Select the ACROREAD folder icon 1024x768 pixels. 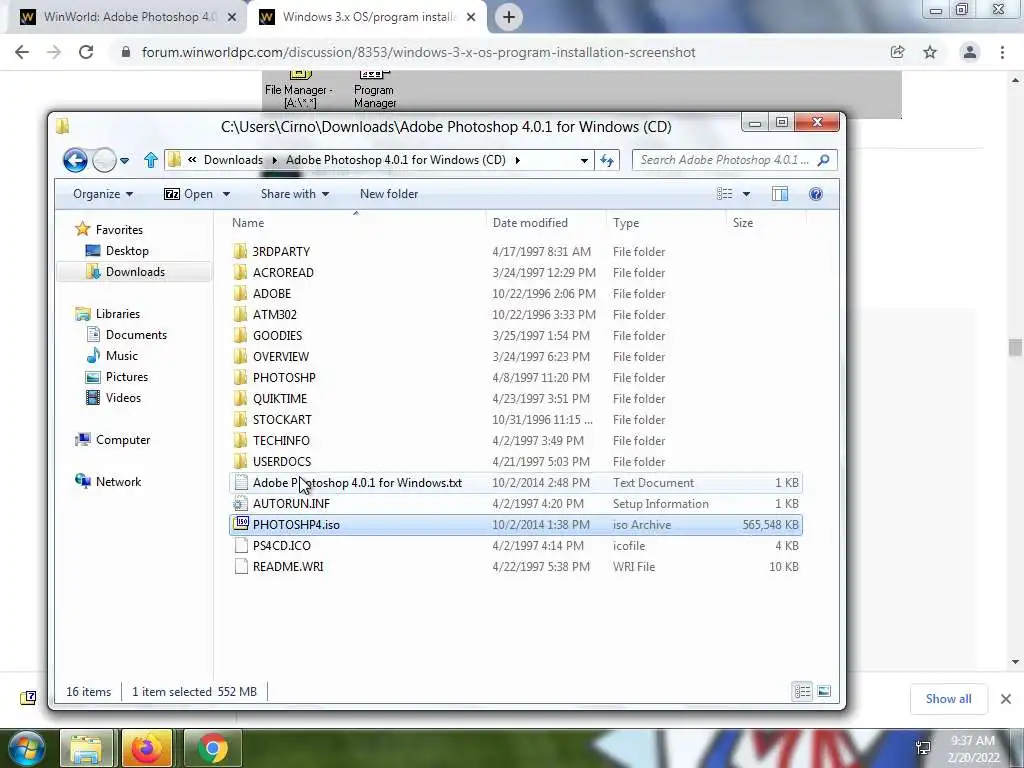click(240, 272)
